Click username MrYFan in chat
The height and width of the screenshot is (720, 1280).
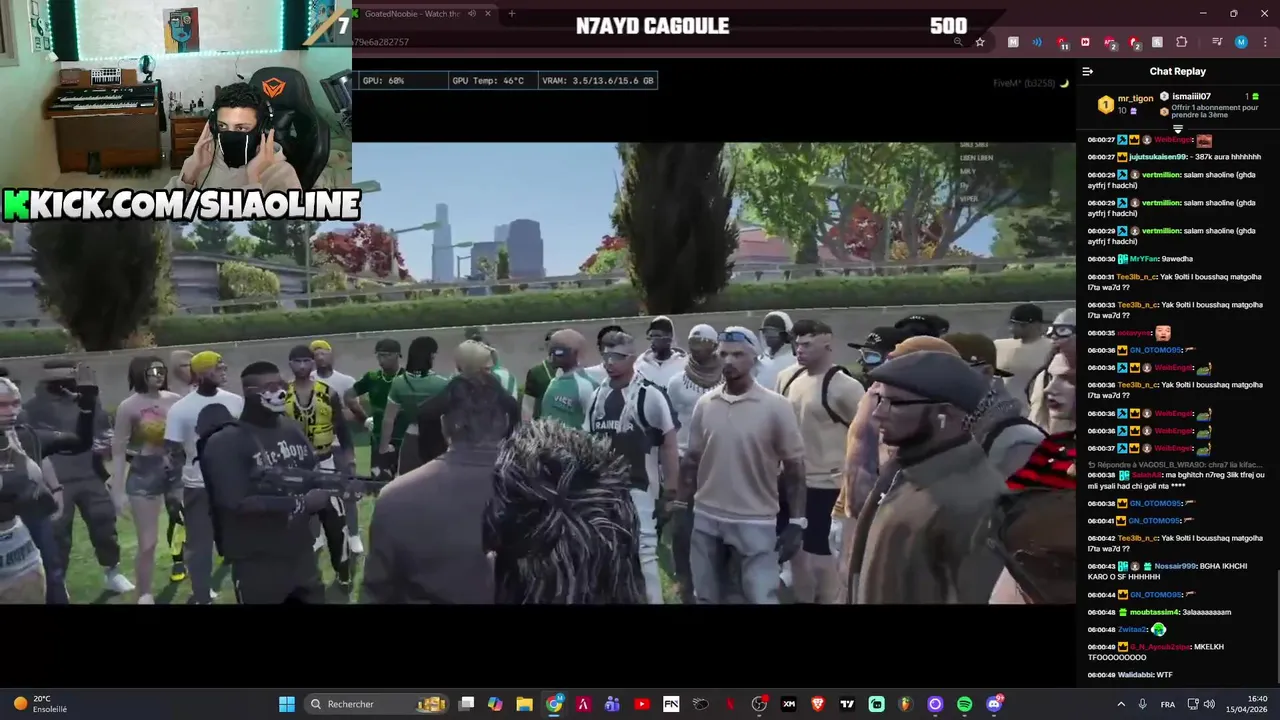[x=1144, y=259]
